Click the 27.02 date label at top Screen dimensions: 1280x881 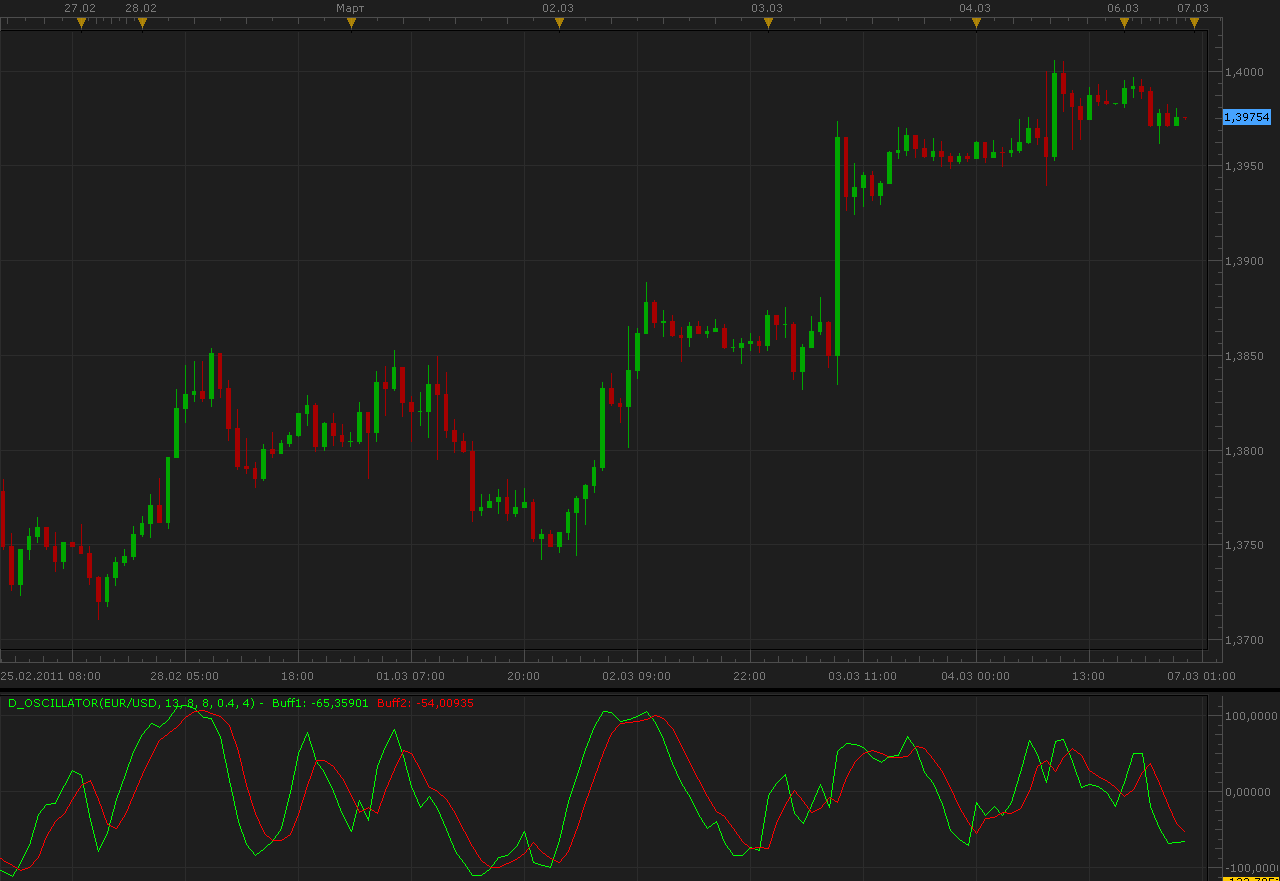[x=80, y=8]
